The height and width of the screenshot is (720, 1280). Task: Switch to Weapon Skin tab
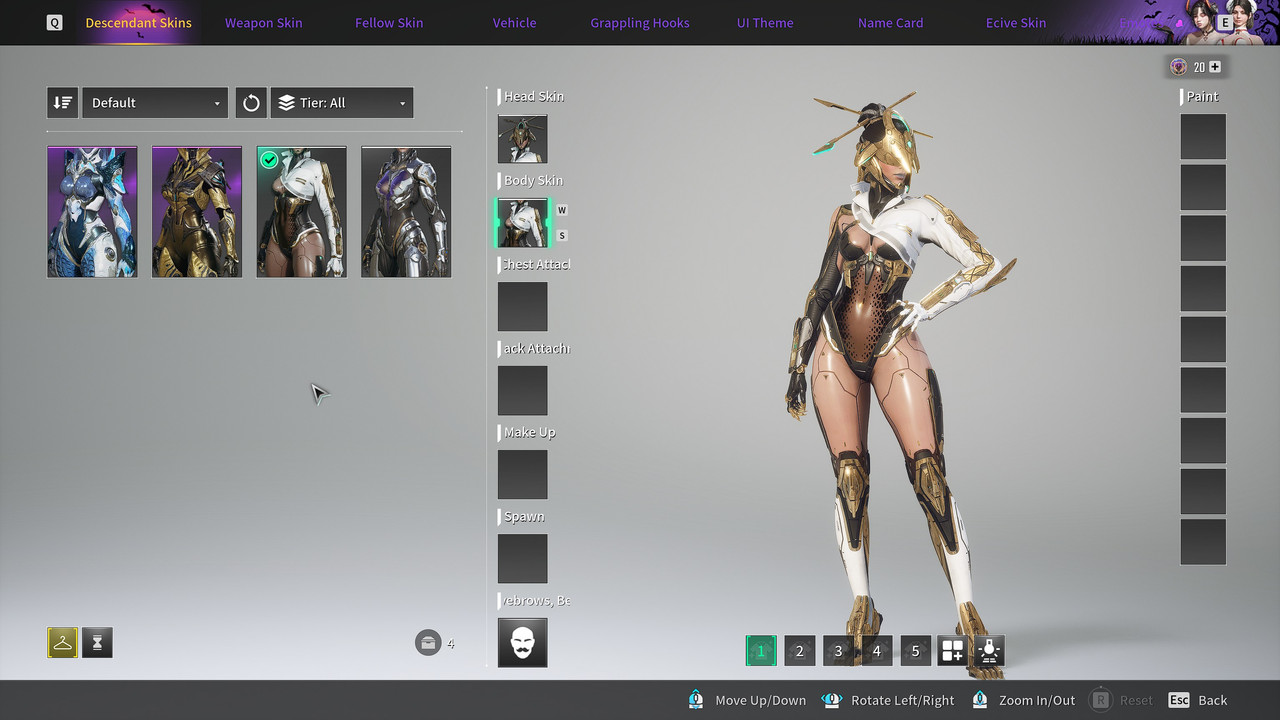point(263,23)
